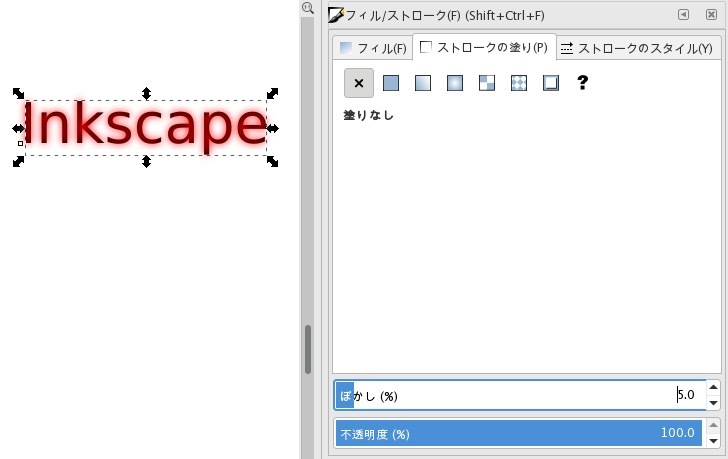Click the 不透明度 (%) opacity slider

[519, 433]
